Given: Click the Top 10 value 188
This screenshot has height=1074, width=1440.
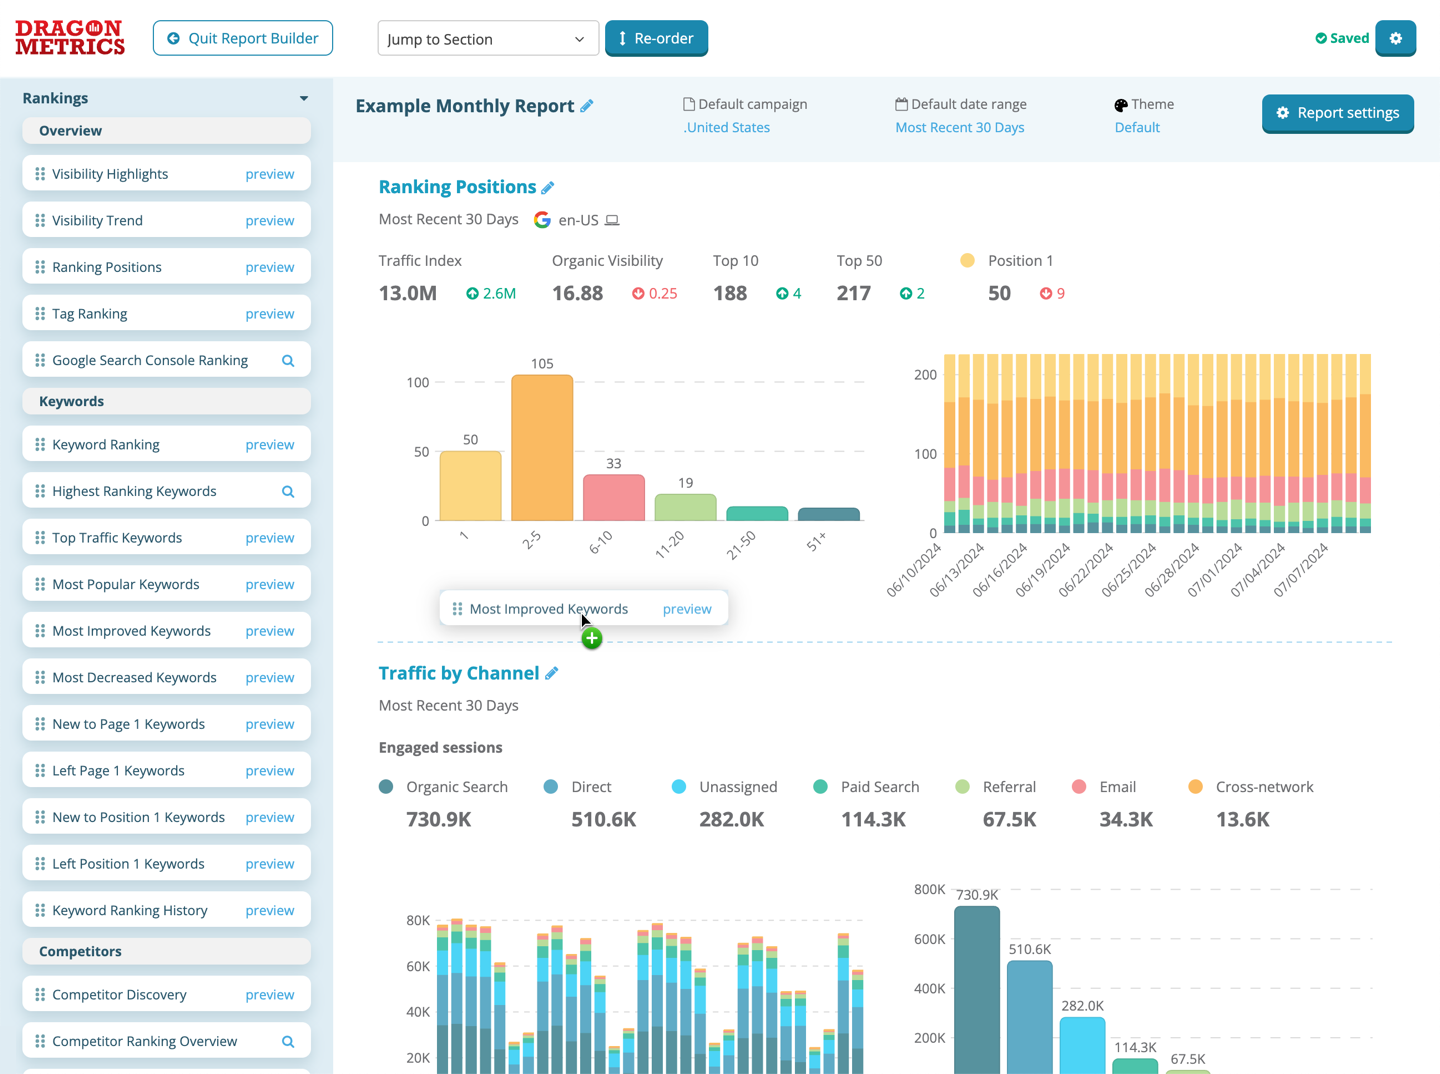Looking at the screenshot, I should 730,293.
